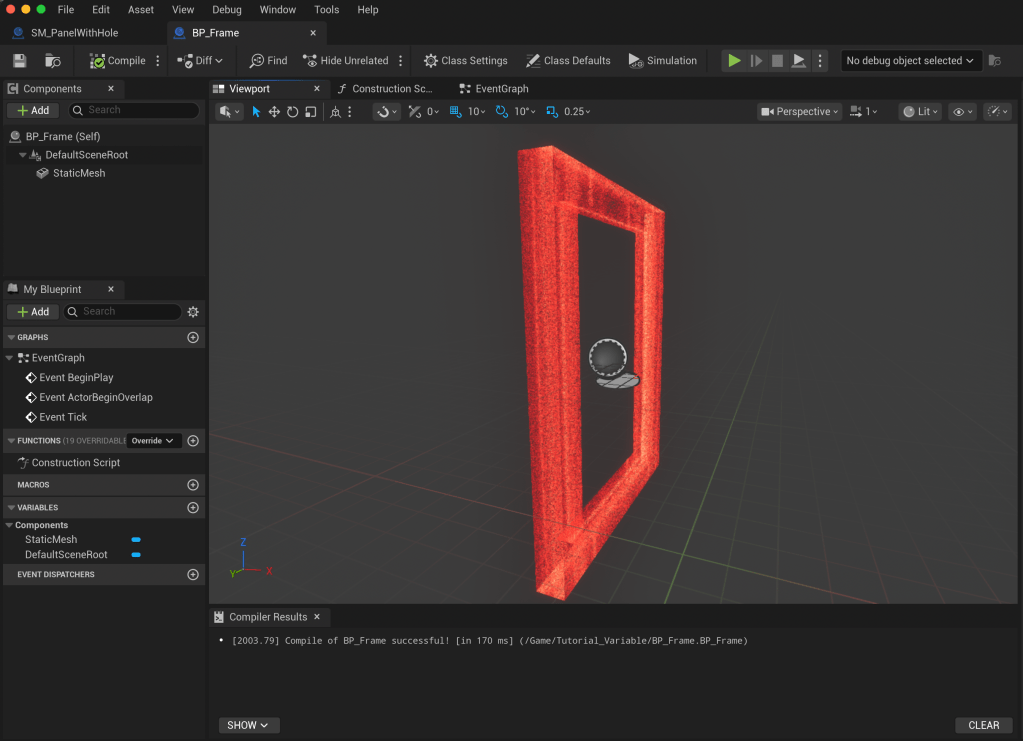Toggle rotation snapping in viewport toolbar
The image size is (1023, 741).
pyautogui.click(x=502, y=112)
